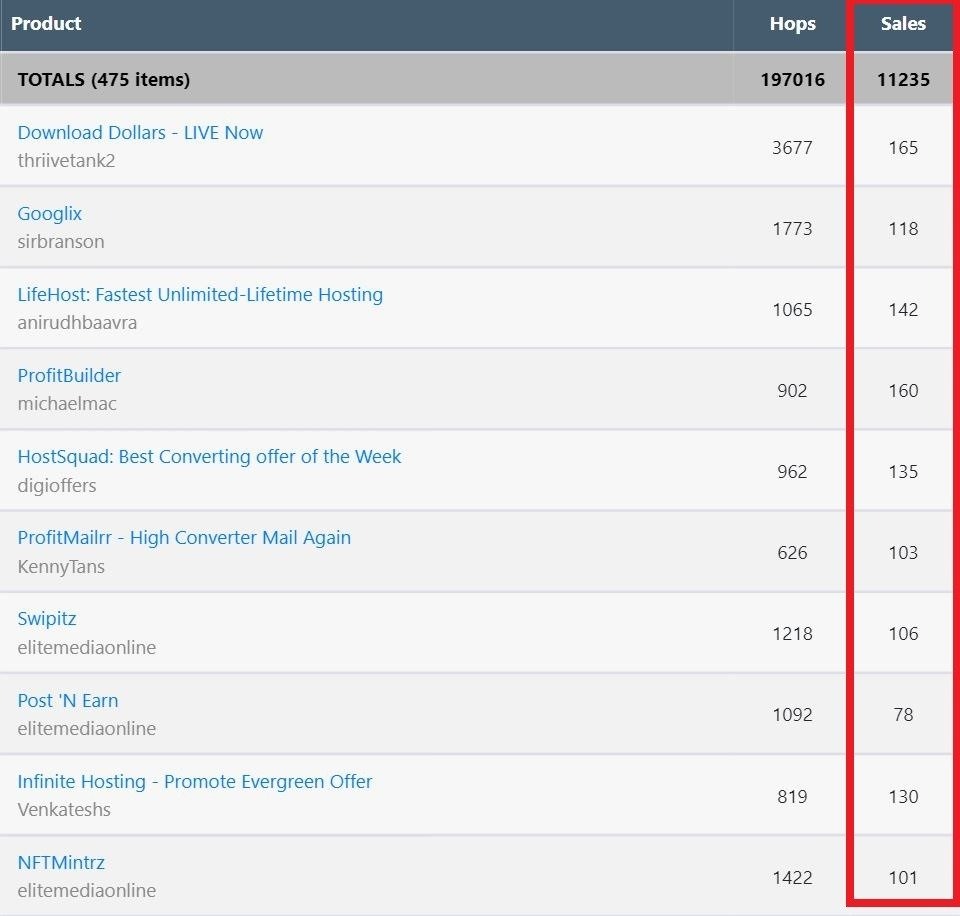Open the Googlix product link

pyautogui.click(x=50, y=214)
